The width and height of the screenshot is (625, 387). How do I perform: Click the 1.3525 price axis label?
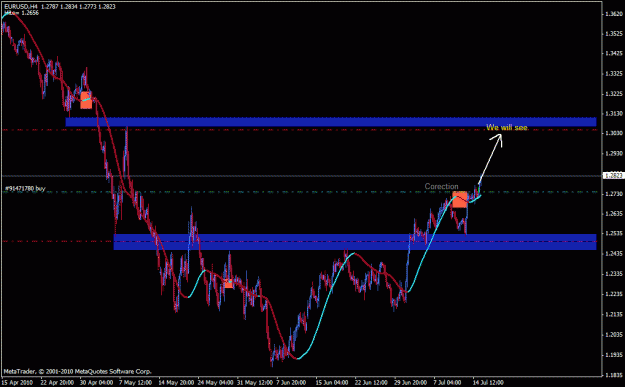coord(613,34)
